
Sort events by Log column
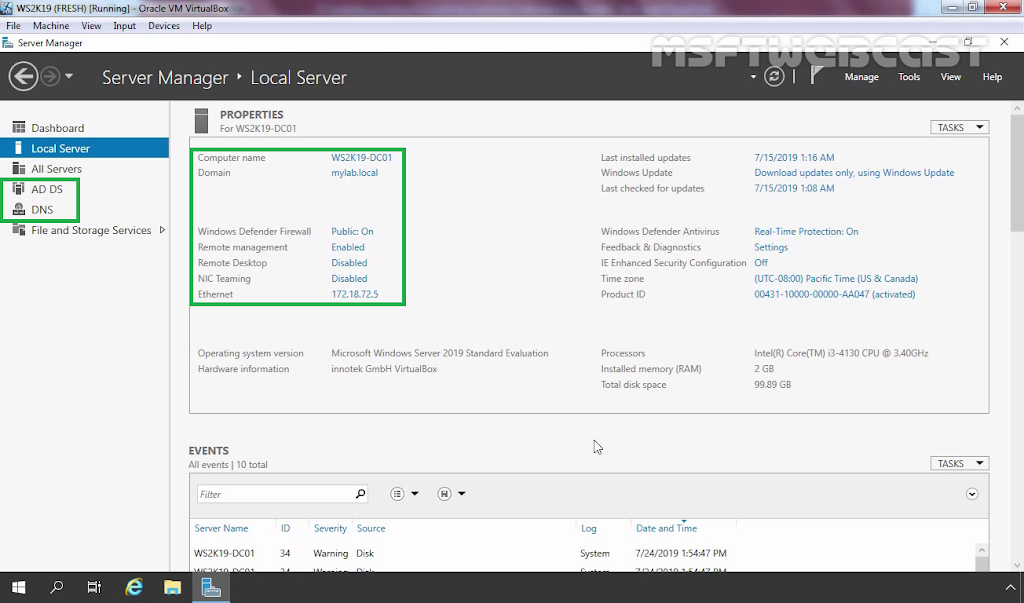[588, 528]
